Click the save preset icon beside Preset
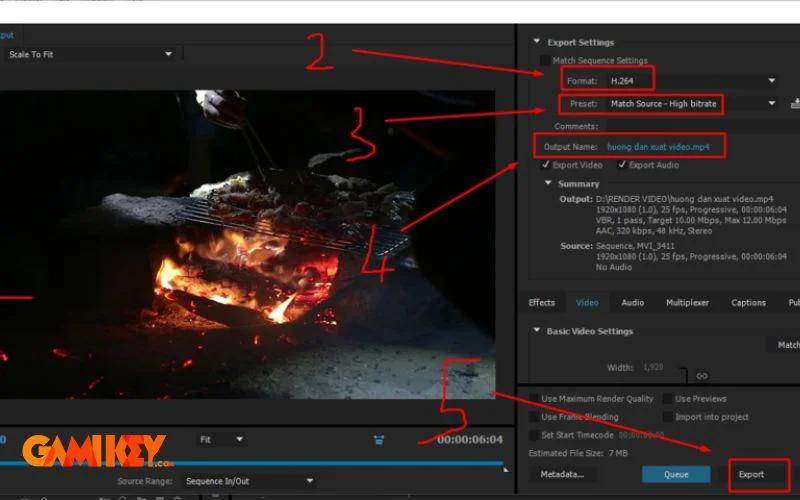Screen dimensions: 800x500 pos(795,104)
